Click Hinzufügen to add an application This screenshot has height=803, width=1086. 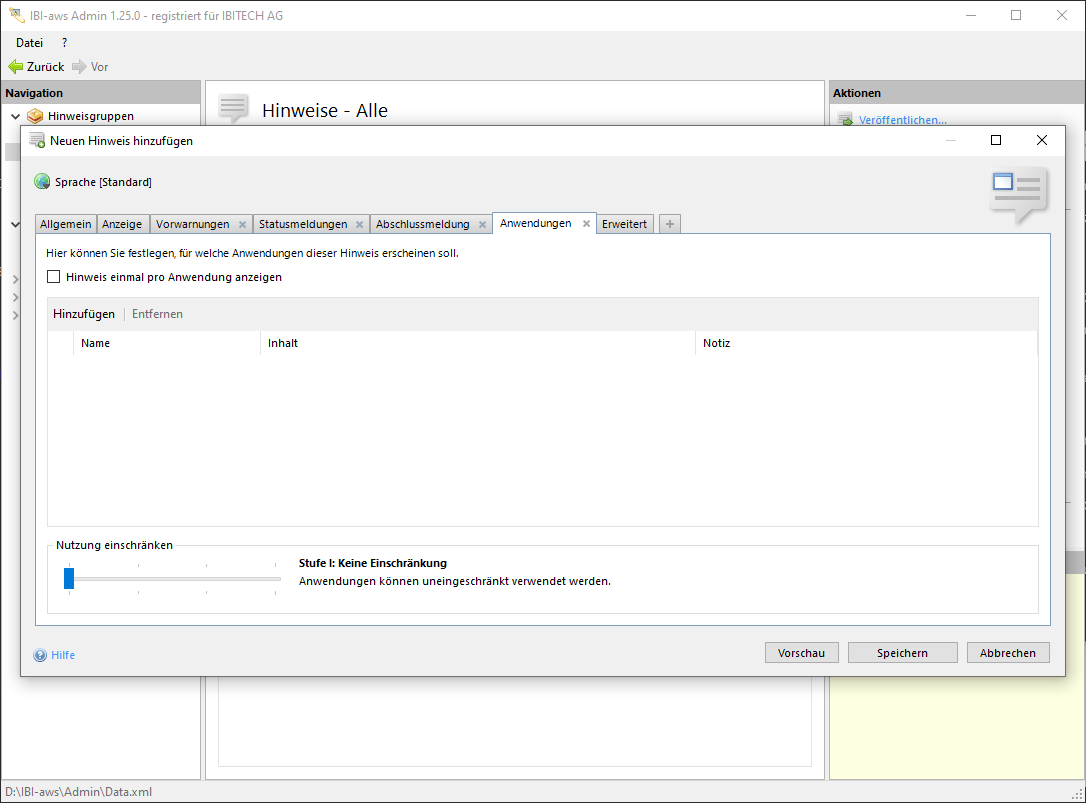[x=84, y=314]
